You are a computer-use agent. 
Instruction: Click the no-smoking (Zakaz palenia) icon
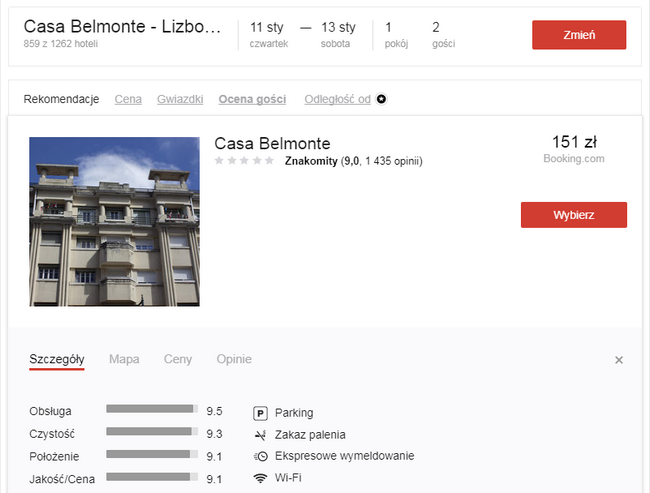[x=261, y=435]
